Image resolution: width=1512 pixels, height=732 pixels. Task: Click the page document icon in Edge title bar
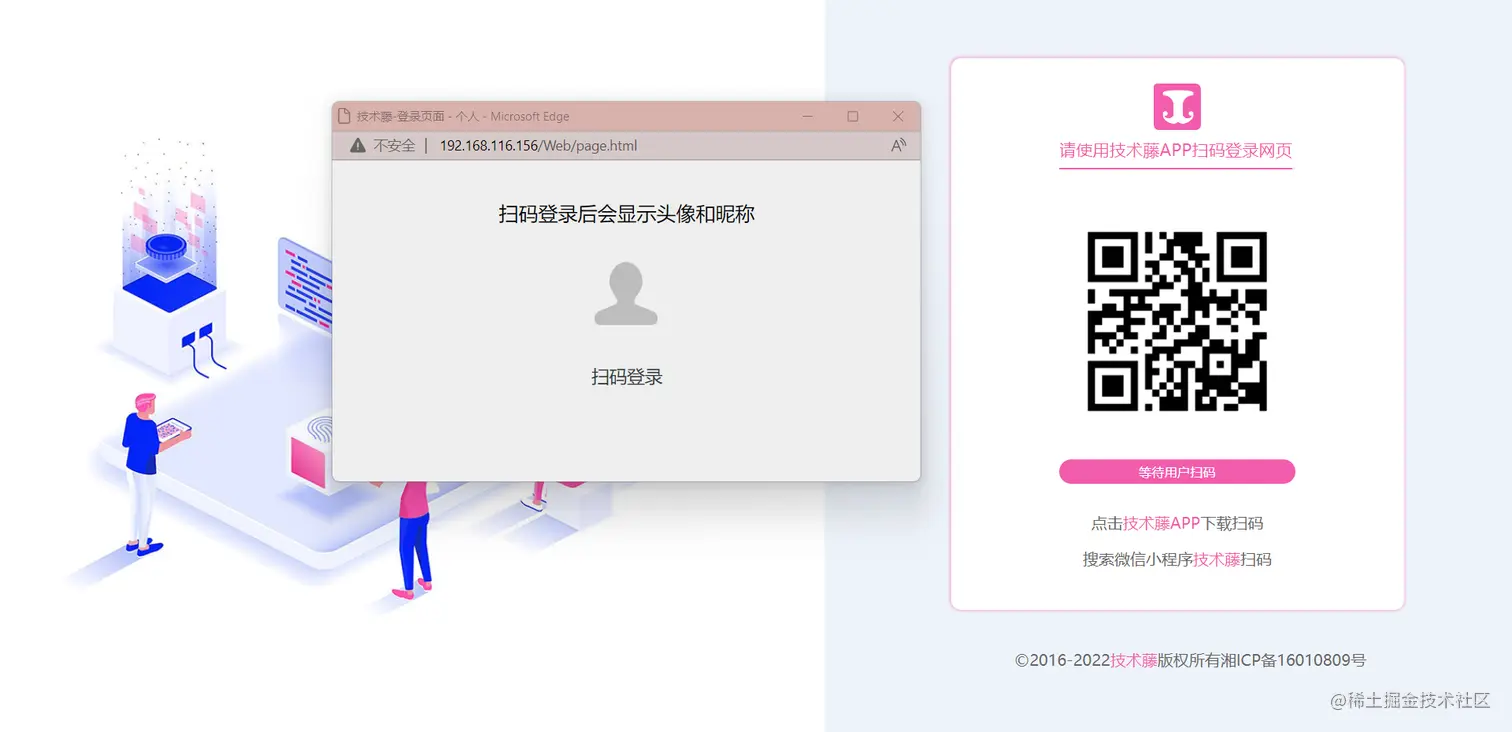(x=344, y=116)
